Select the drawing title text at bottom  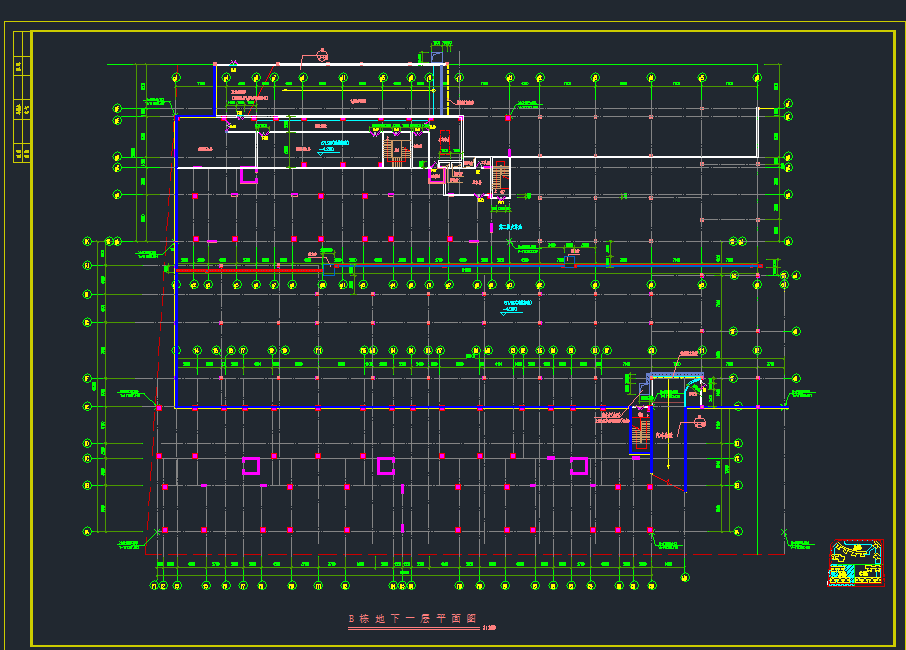click(410, 619)
